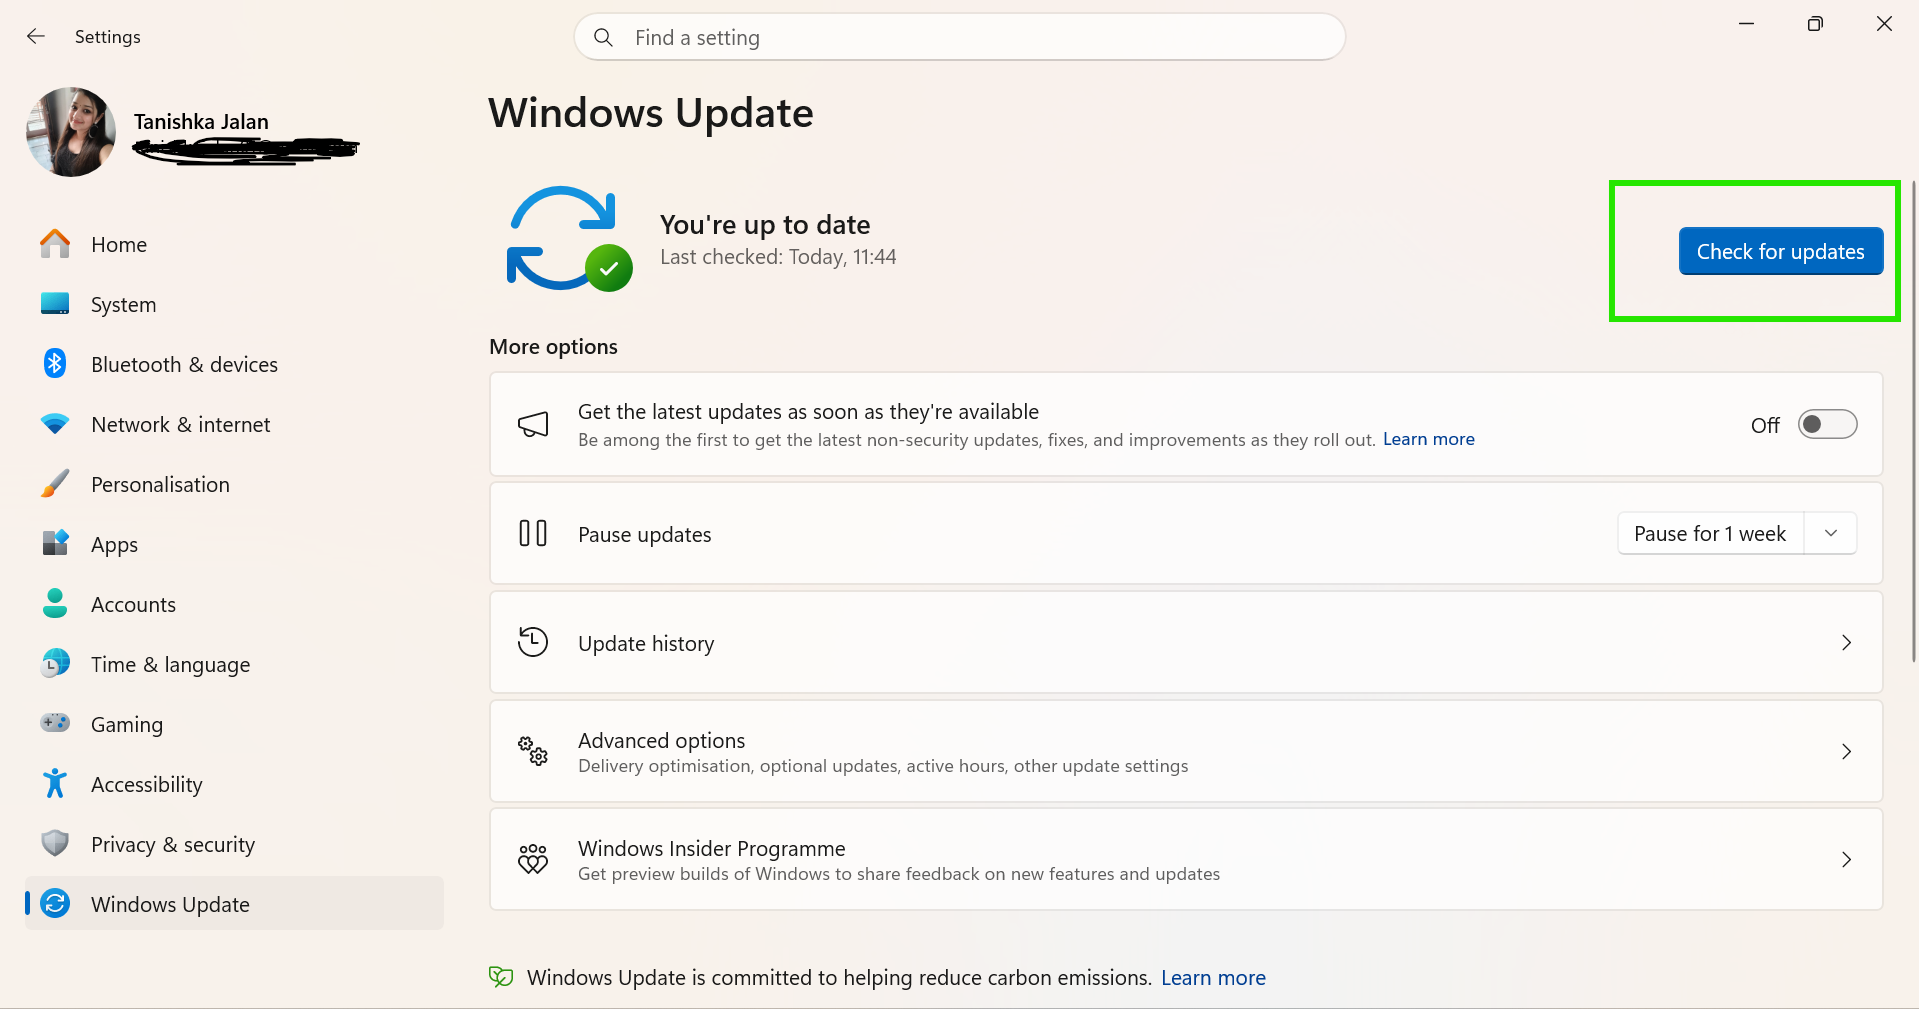Click the Home house icon
The height and width of the screenshot is (1009, 1919).
coord(55,244)
